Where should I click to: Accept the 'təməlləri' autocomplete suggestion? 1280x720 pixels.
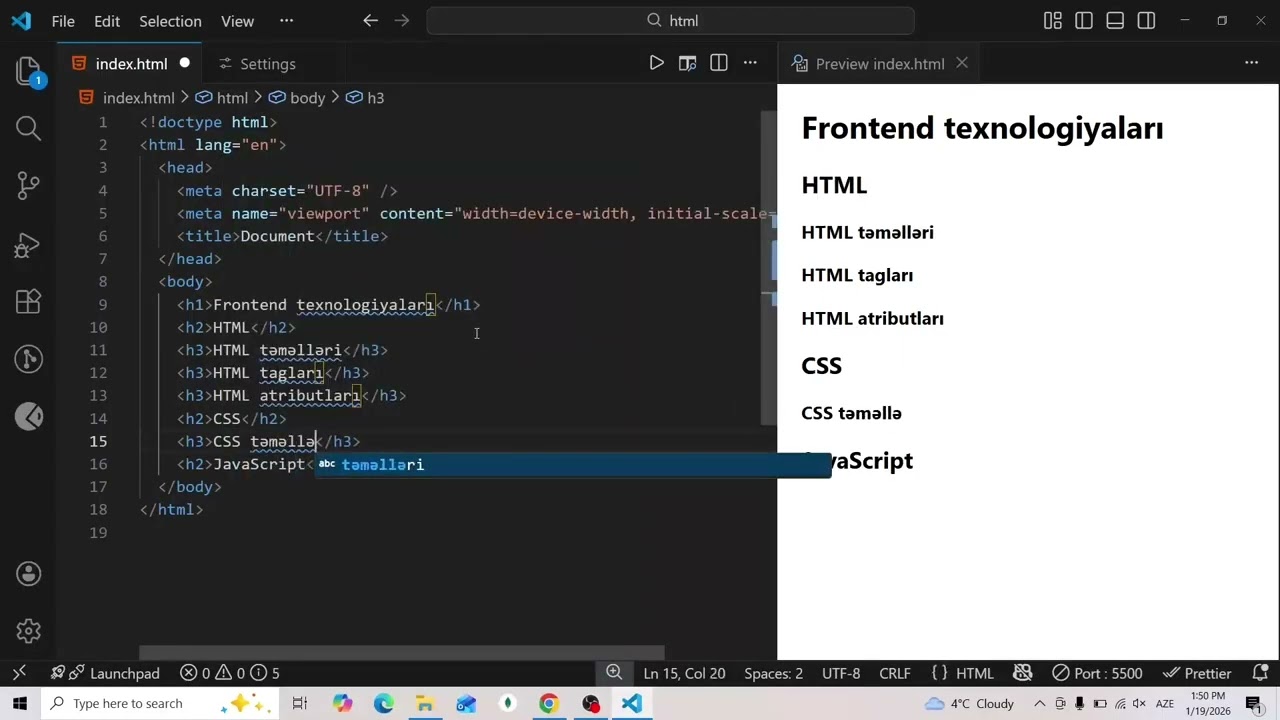coord(573,464)
